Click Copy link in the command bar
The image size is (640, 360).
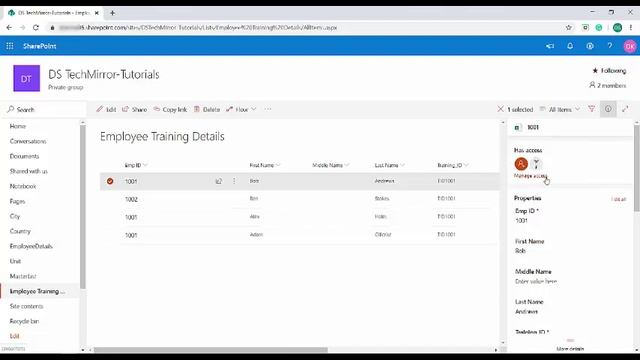[x=170, y=109]
